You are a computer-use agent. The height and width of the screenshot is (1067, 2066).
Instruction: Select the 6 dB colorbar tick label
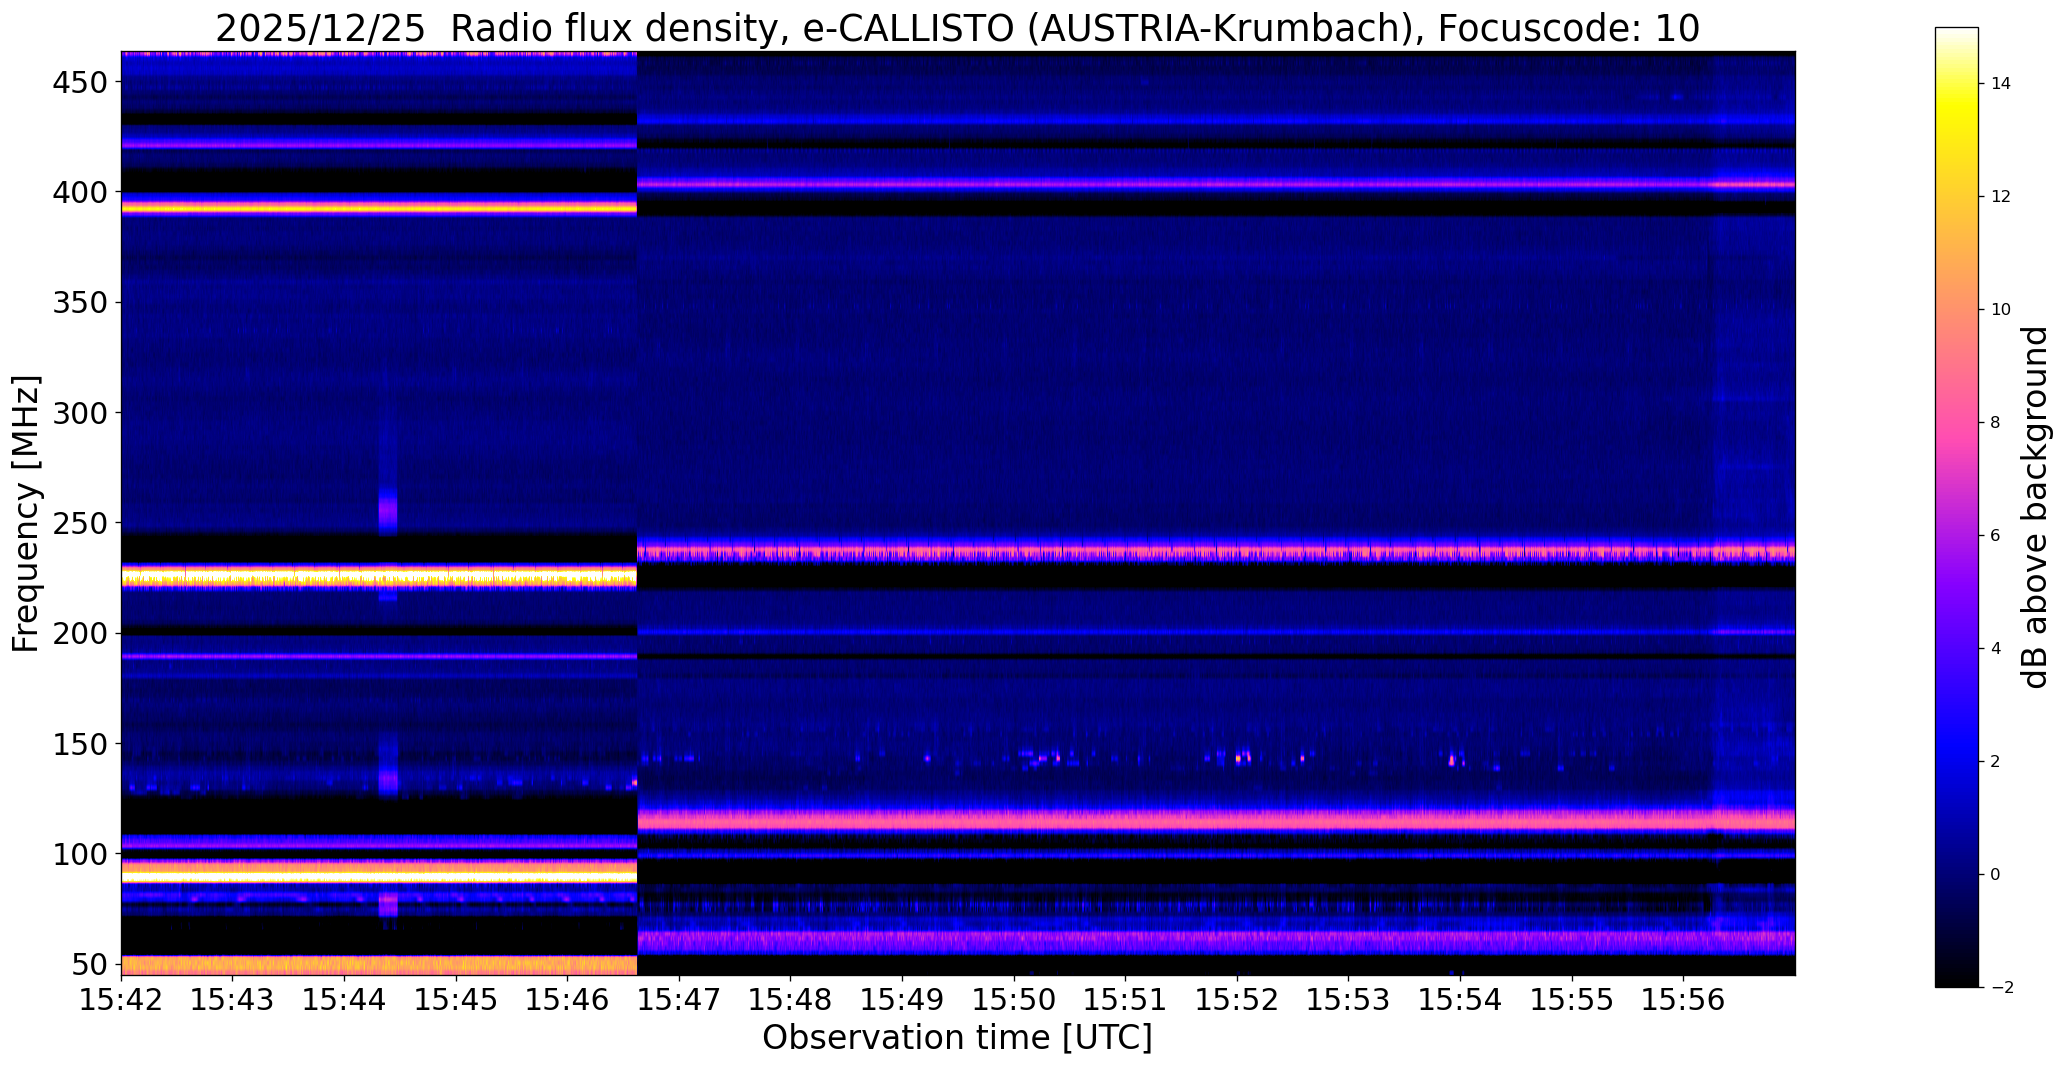tap(1996, 536)
